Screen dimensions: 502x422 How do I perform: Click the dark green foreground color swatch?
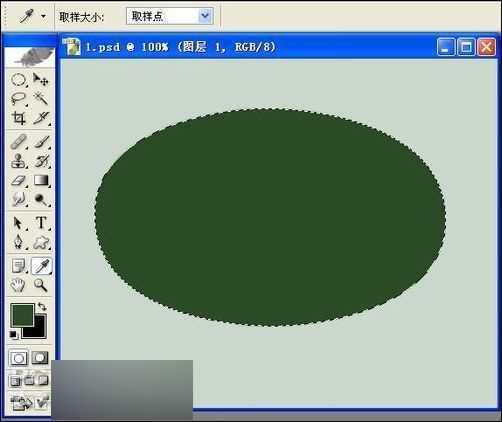pos(22,315)
